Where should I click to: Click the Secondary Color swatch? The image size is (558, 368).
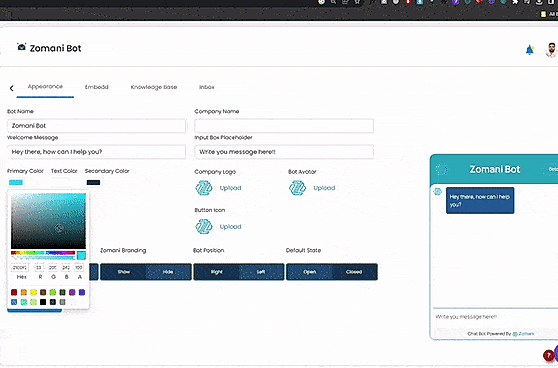[x=93, y=183]
